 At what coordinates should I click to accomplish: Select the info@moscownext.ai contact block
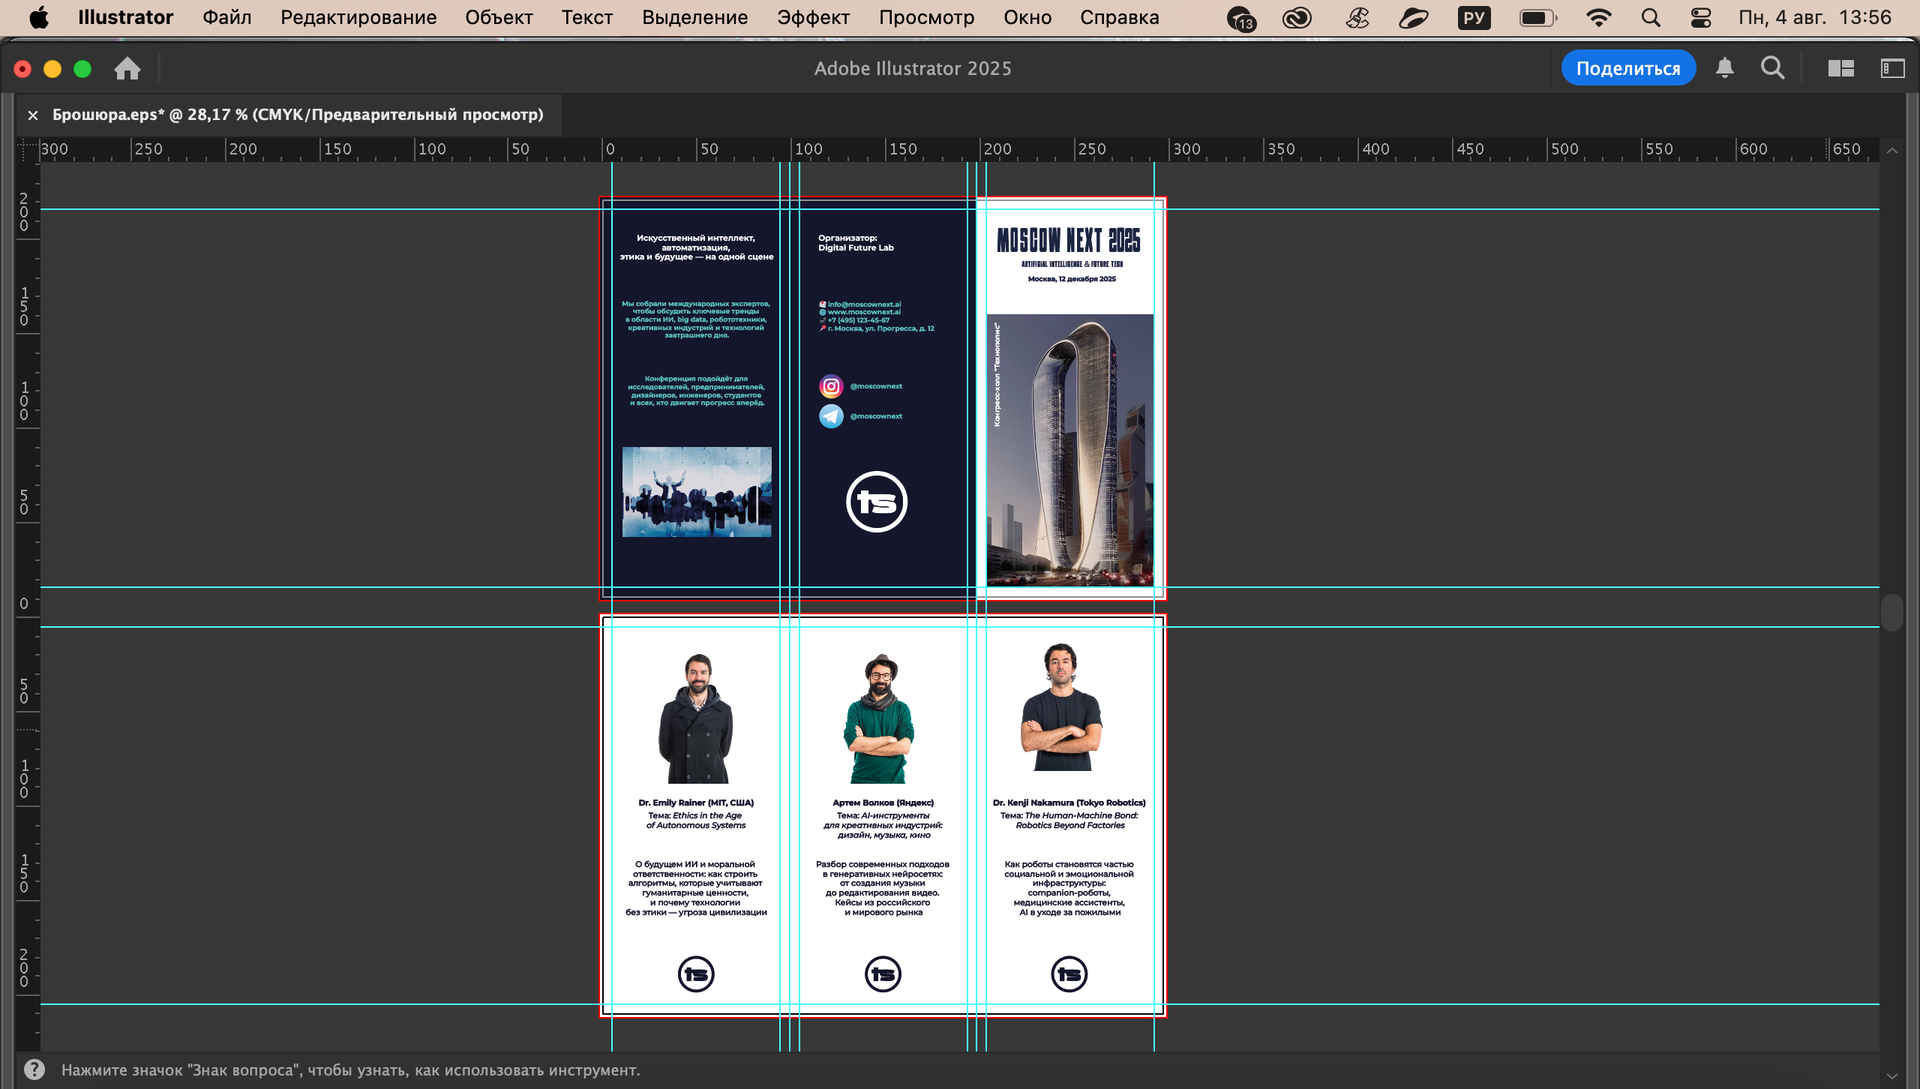(x=877, y=316)
